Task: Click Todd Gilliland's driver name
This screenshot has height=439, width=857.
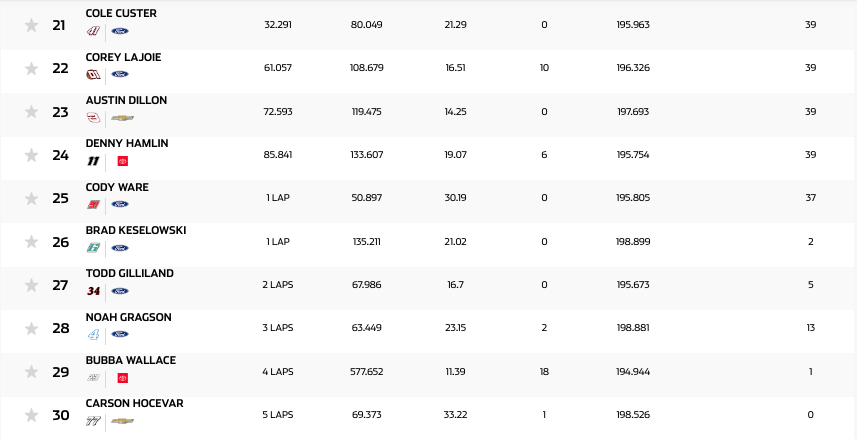Action: (128, 273)
